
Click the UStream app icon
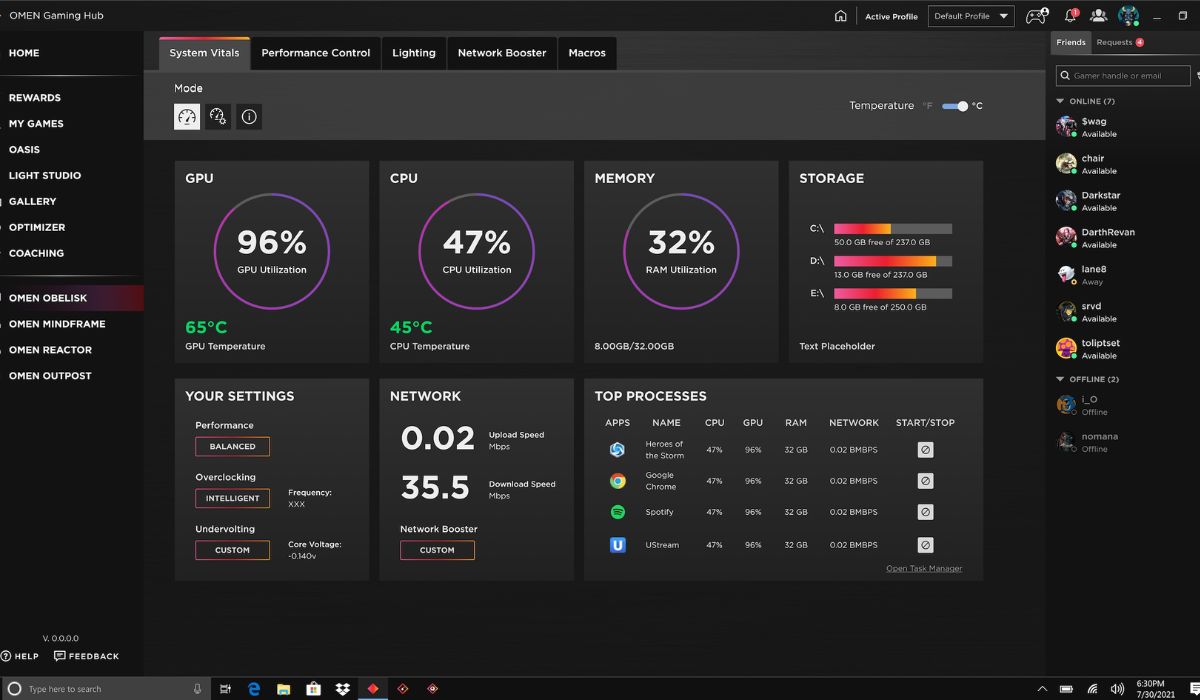point(618,545)
